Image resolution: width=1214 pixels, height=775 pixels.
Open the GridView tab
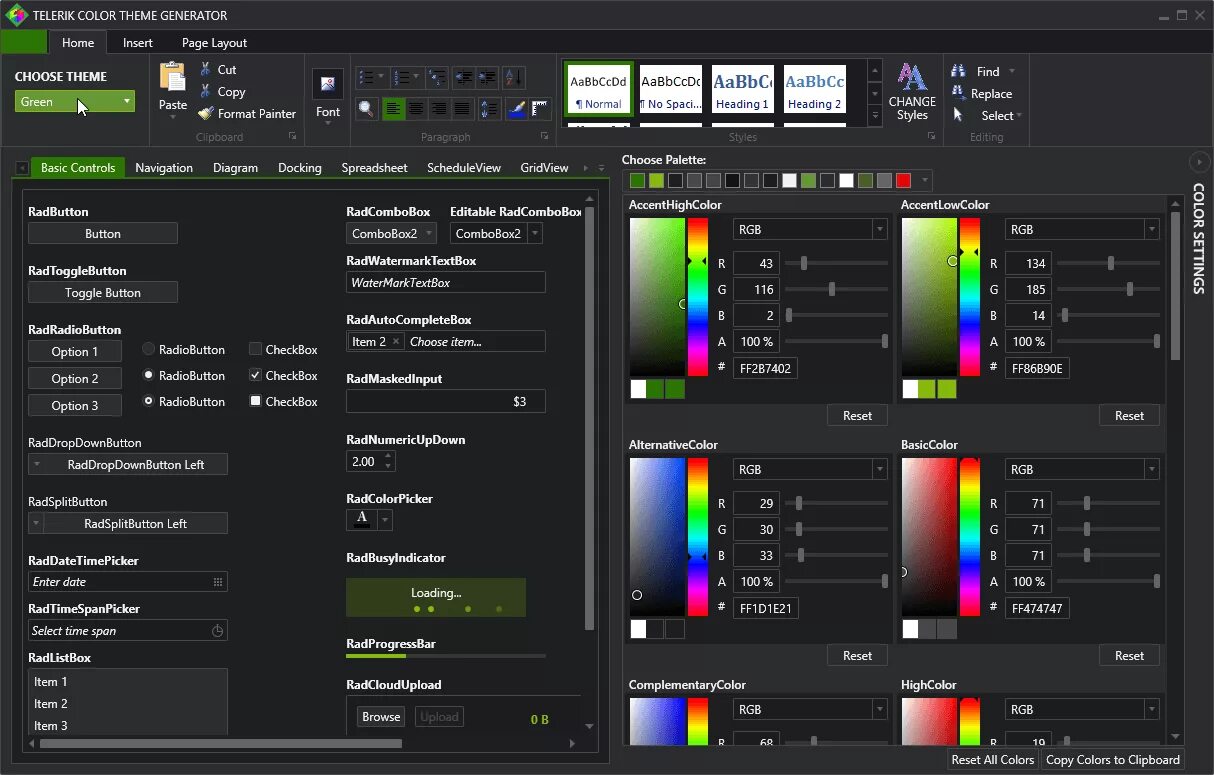click(x=544, y=167)
